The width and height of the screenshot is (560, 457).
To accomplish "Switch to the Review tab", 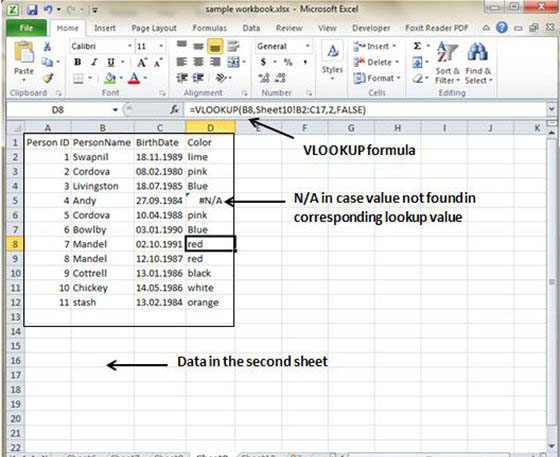I will (x=289, y=28).
